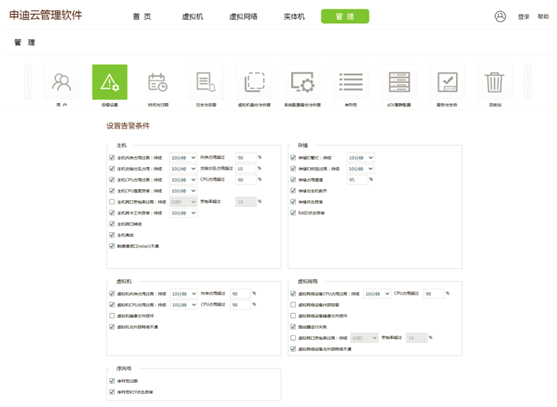Open the log and alarm document icon
The image size is (557, 407).
tap(206, 82)
